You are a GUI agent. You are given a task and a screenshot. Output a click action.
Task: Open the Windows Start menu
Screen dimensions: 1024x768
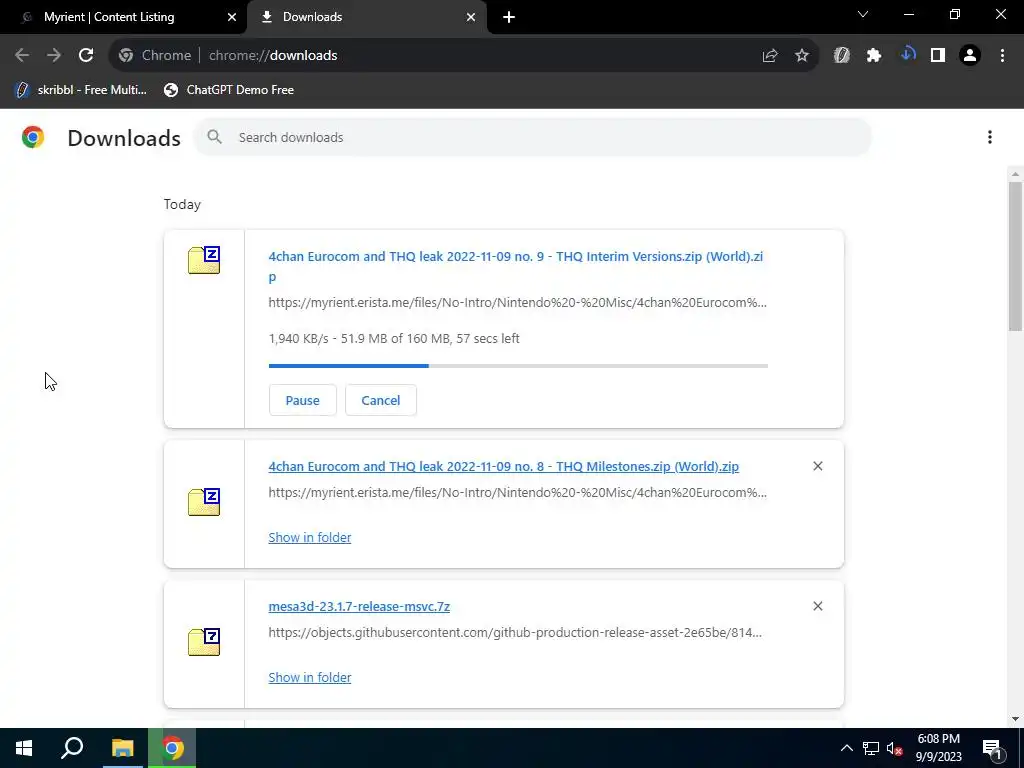click(24, 748)
